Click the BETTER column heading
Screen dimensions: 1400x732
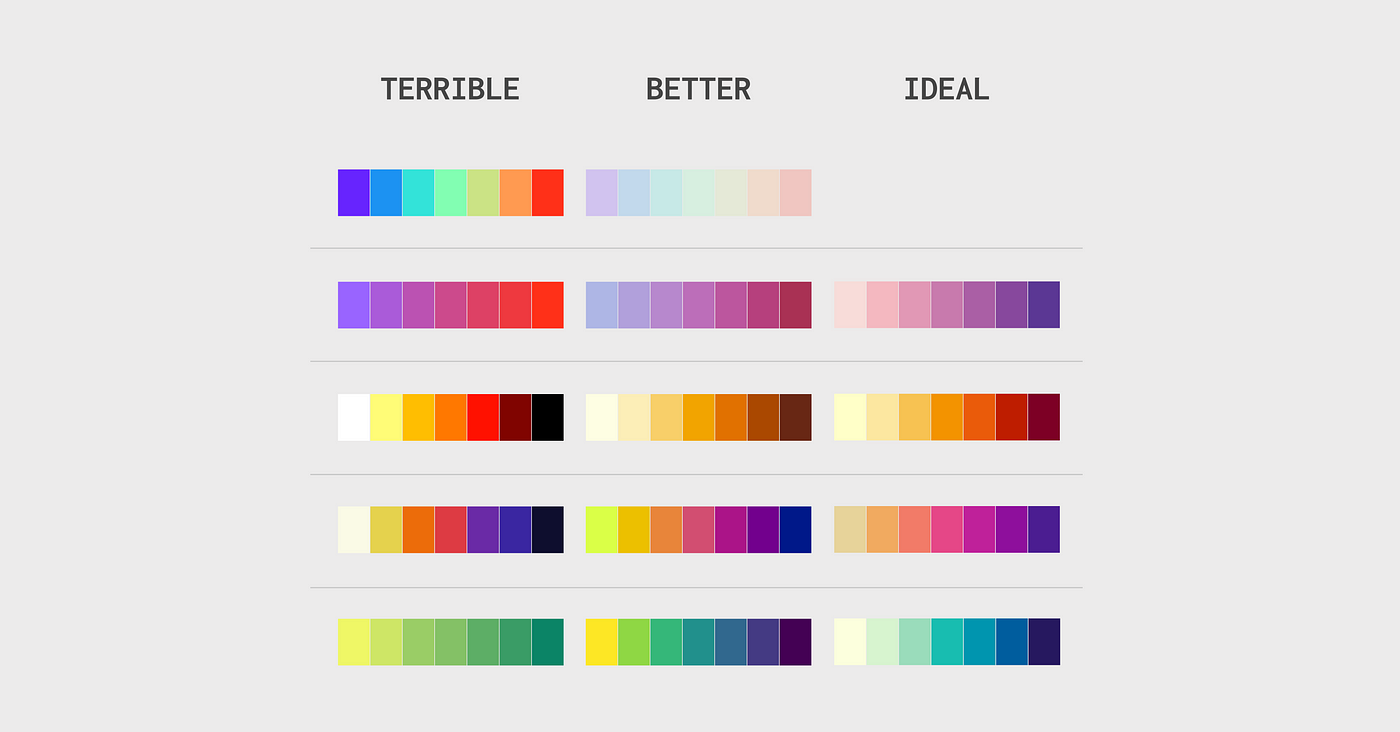tap(698, 89)
